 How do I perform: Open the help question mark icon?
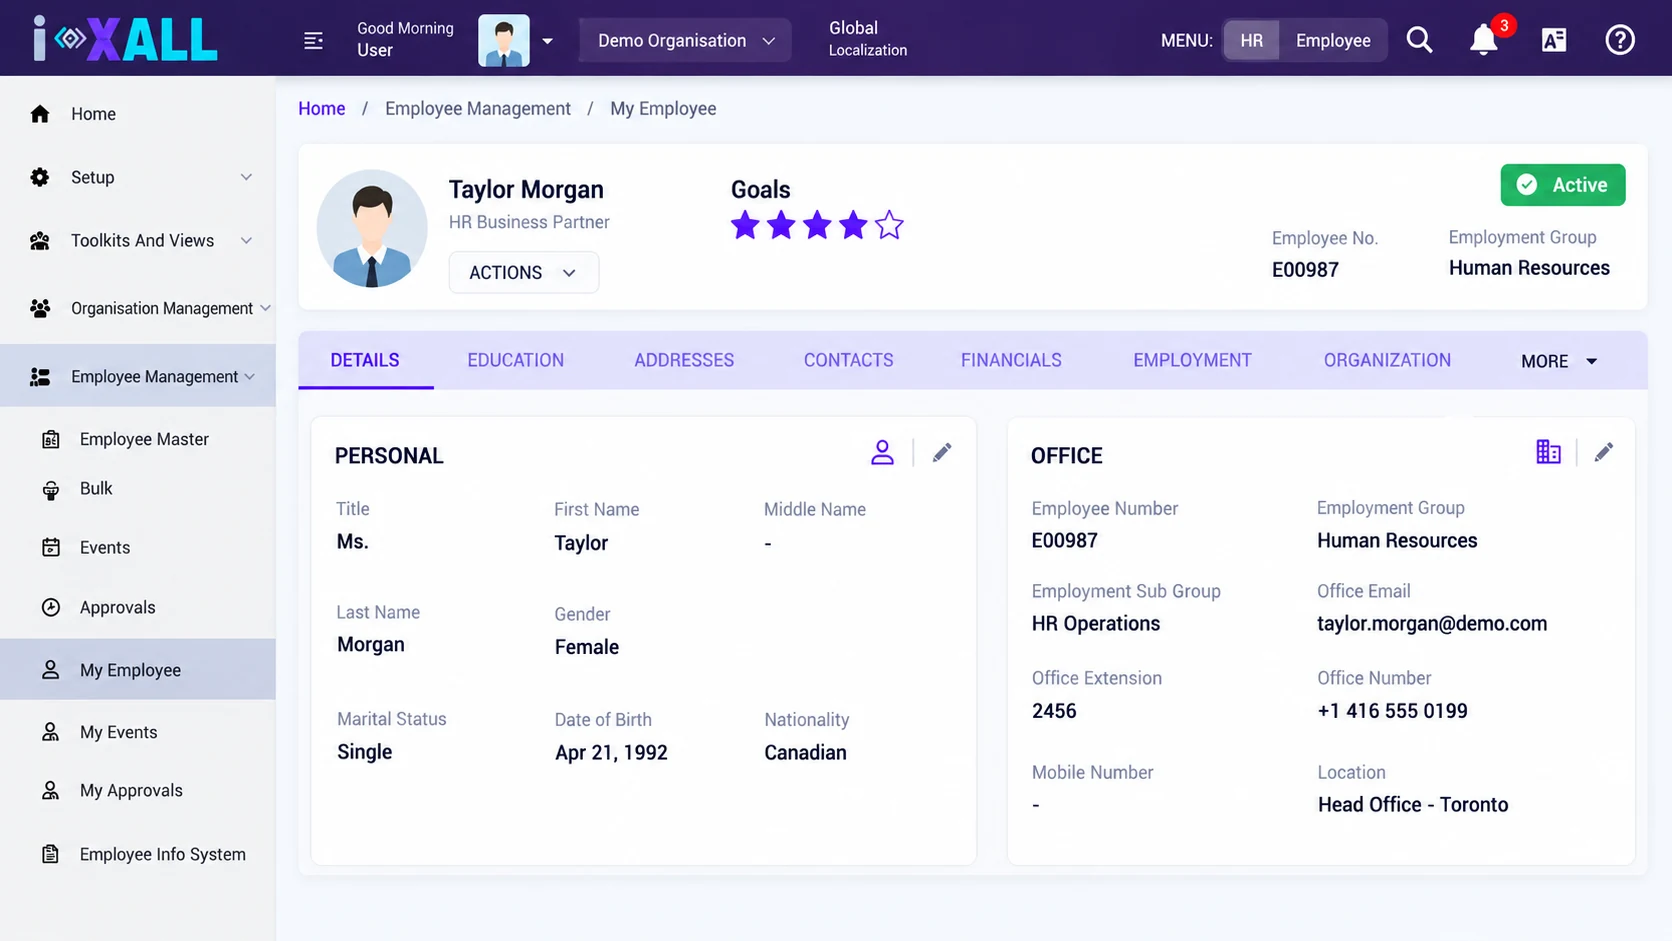coord(1620,40)
